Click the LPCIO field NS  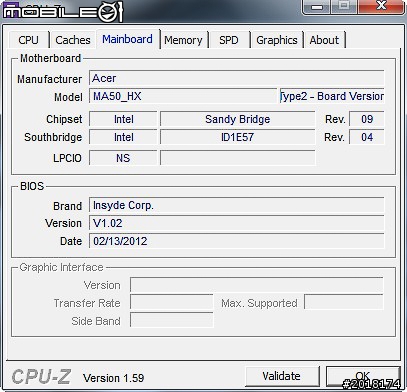123,158
